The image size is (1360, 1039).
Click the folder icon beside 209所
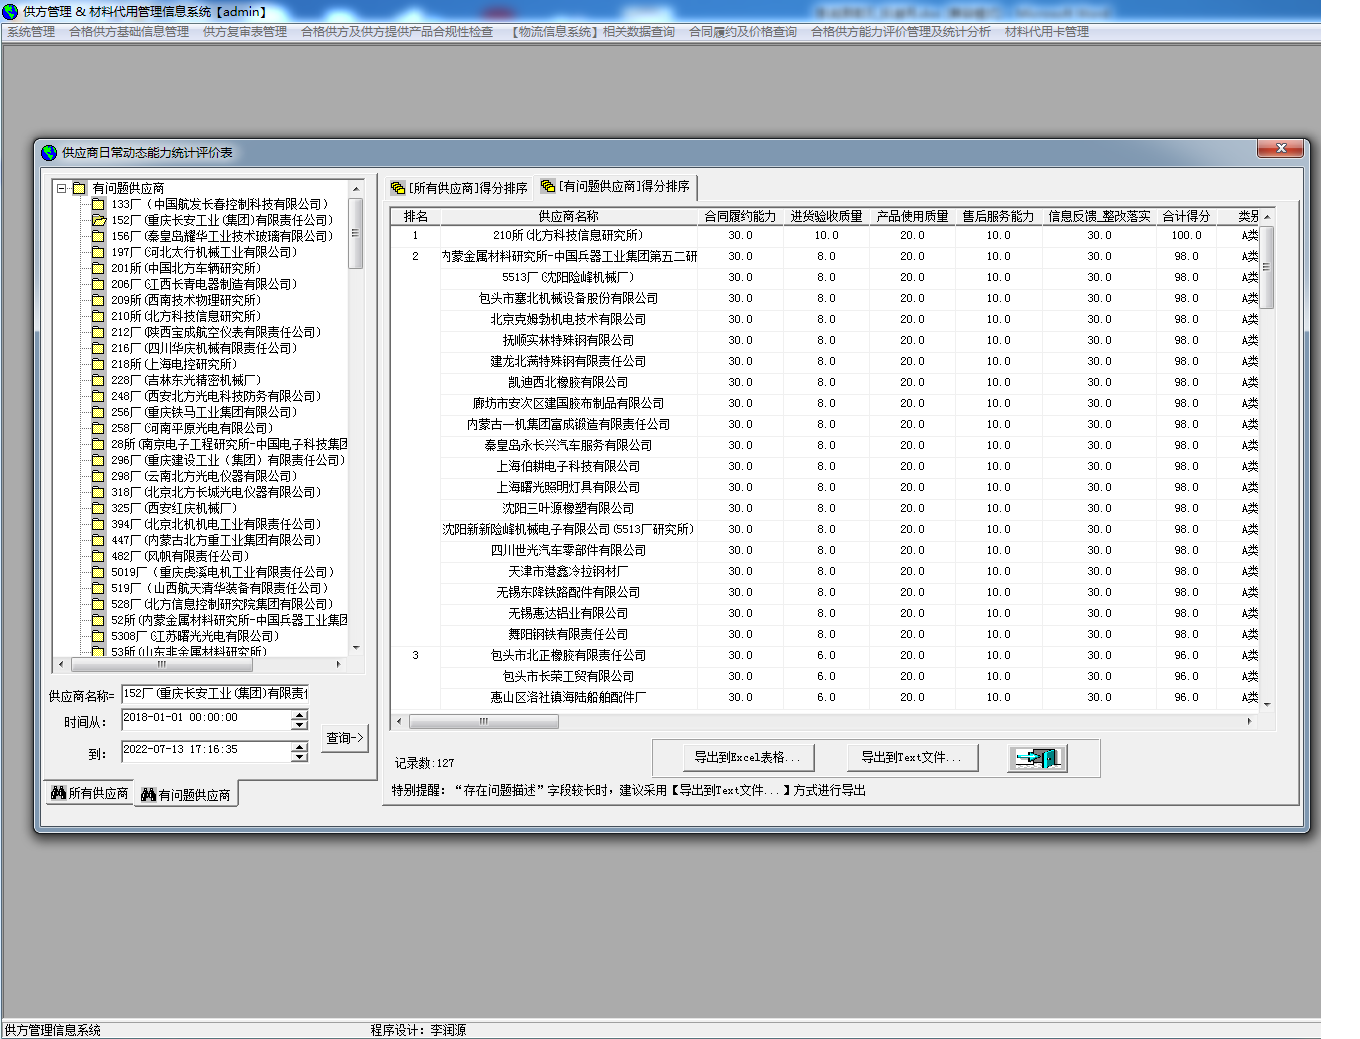98,300
